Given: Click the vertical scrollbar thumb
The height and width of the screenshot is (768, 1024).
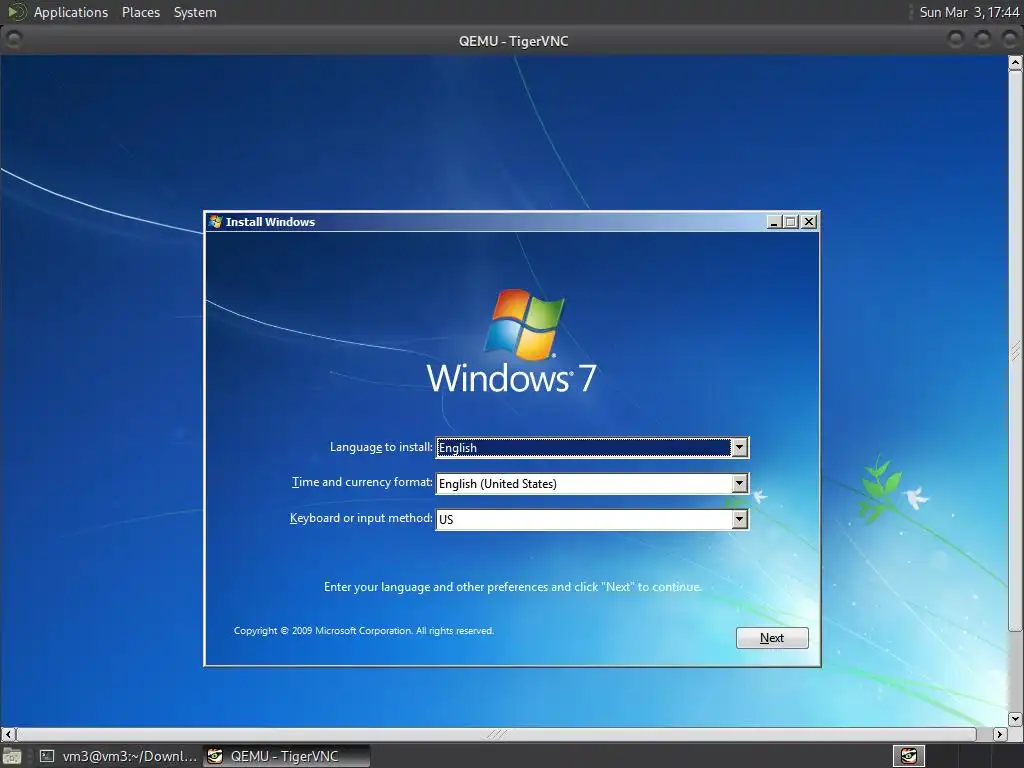Looking at the screenshot, I should pos(1016,351).
